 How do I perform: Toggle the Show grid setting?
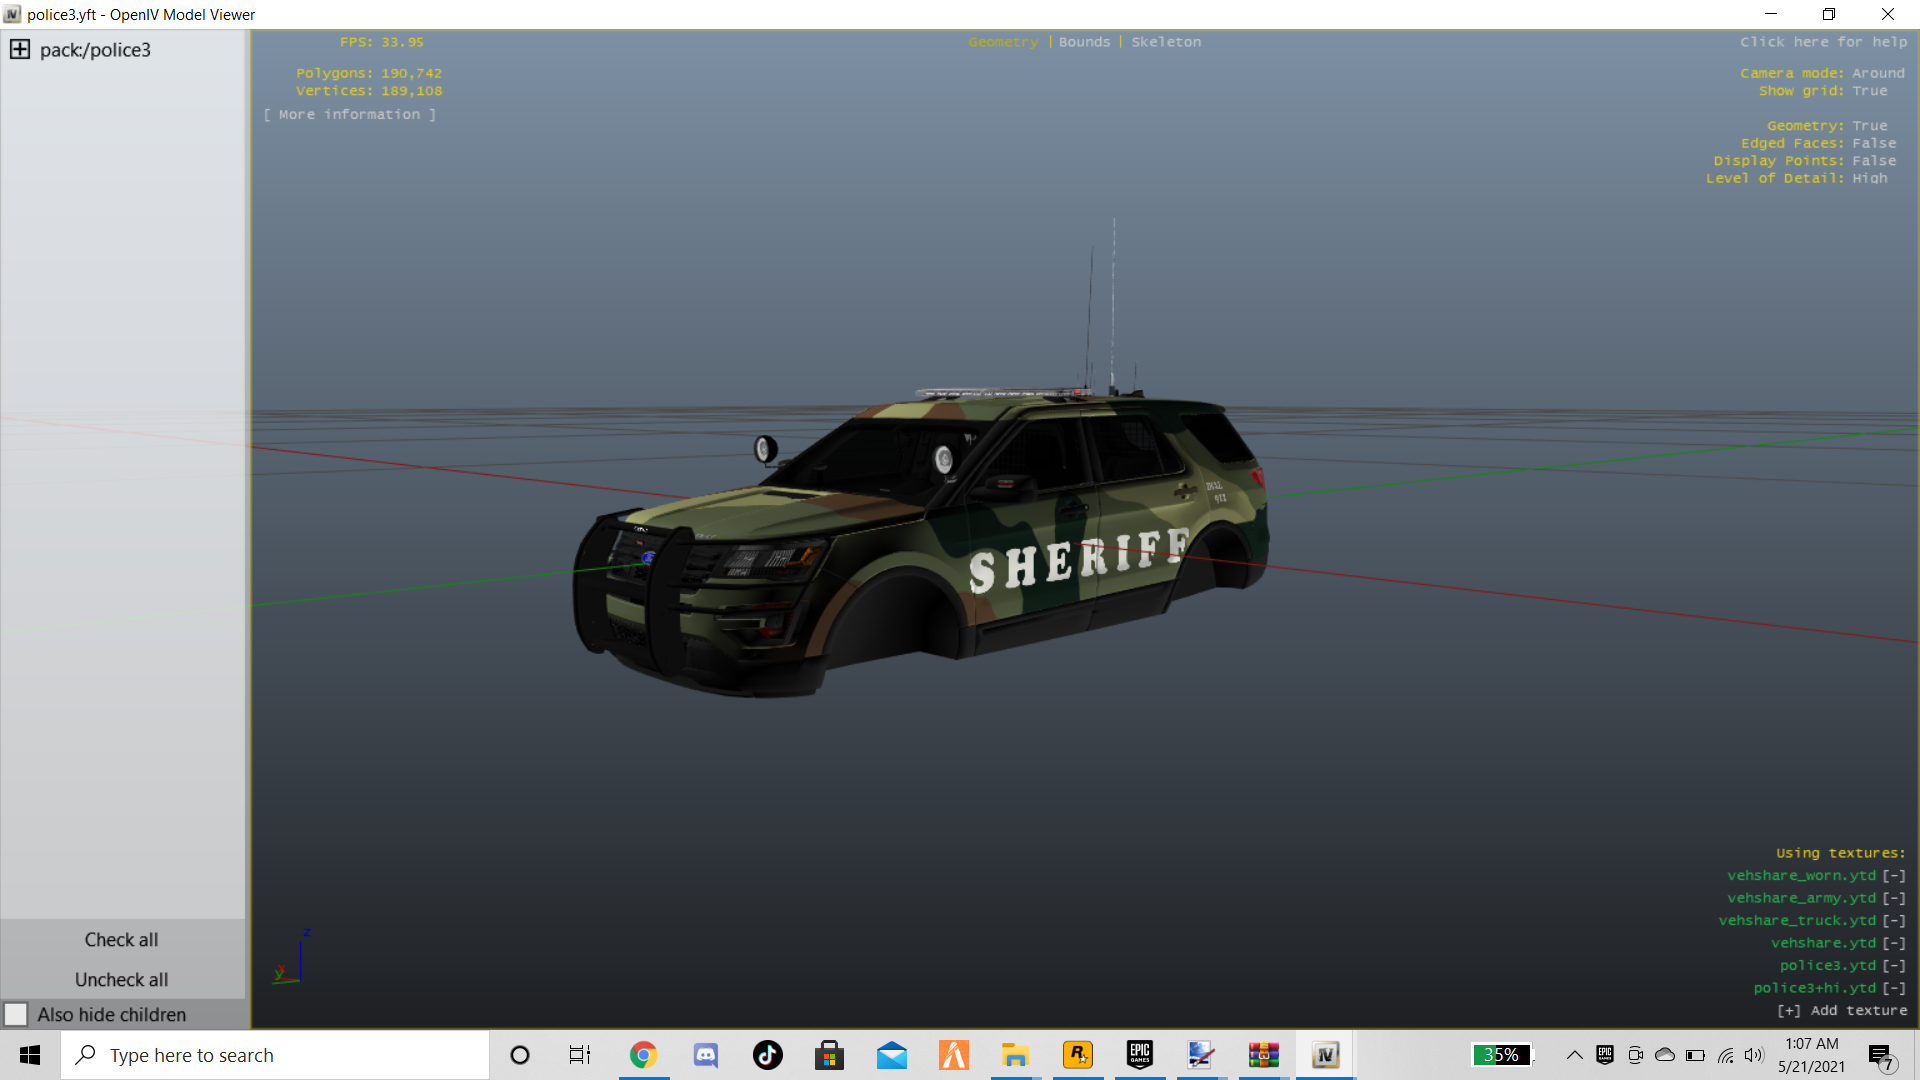click(1869, 91)
